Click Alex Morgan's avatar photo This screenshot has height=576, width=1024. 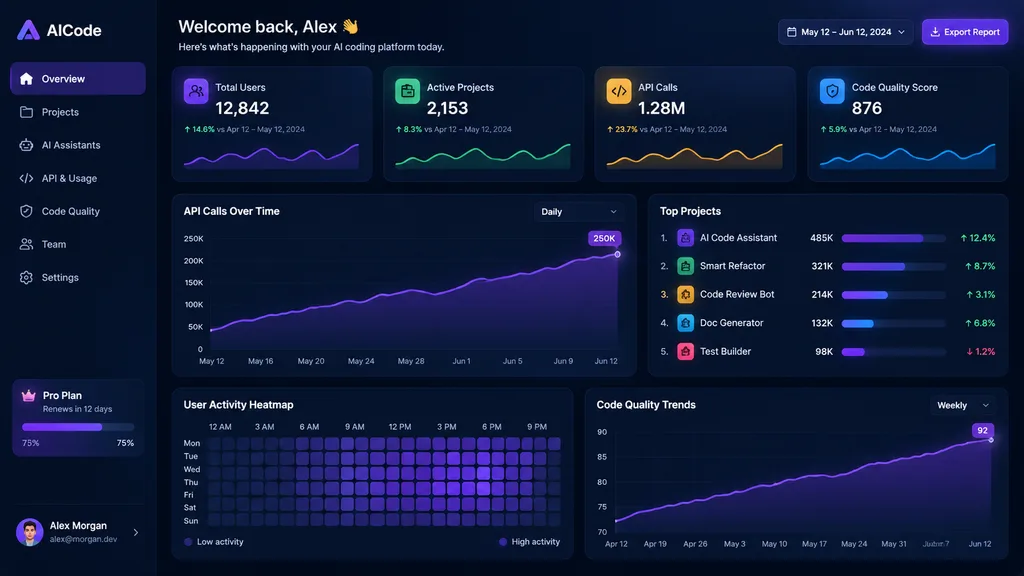click(x=29, y=532)
